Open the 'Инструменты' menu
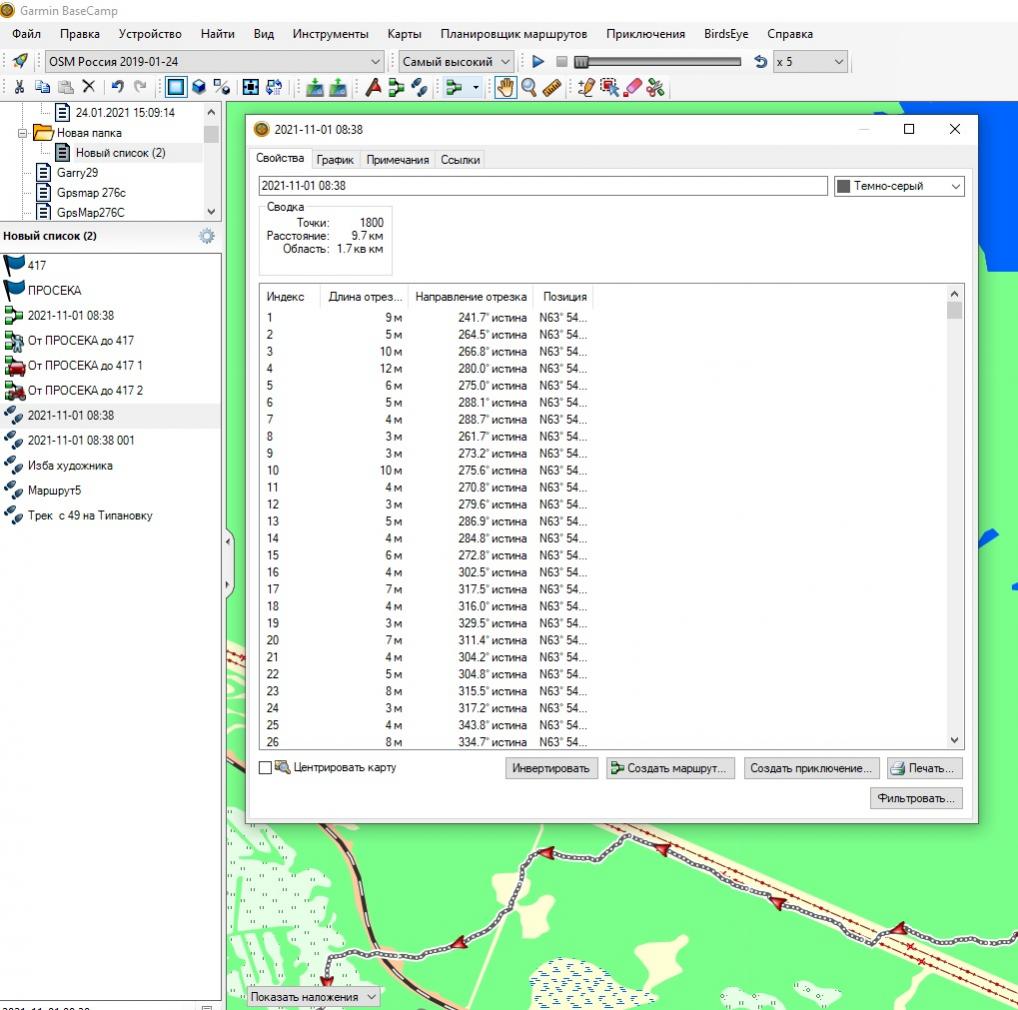 [330, 34]
